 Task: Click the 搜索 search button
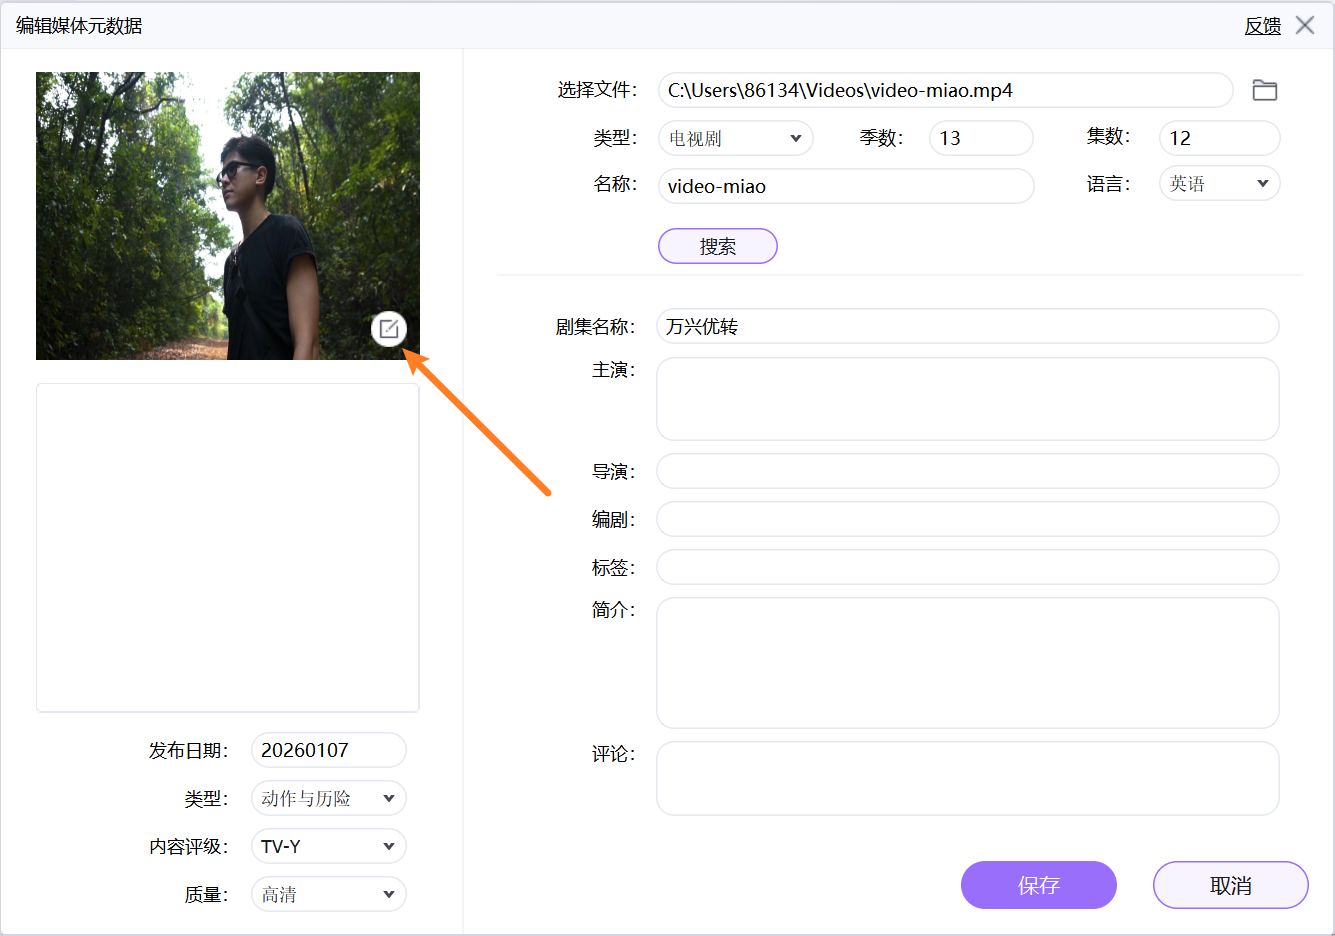pos(717,246)
